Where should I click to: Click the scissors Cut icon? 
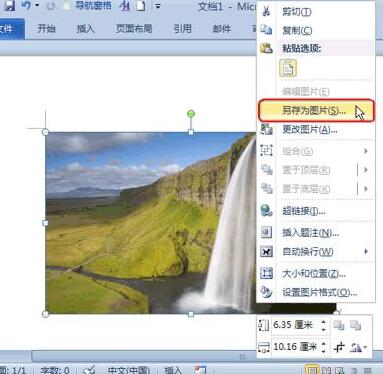coord(266,11)
